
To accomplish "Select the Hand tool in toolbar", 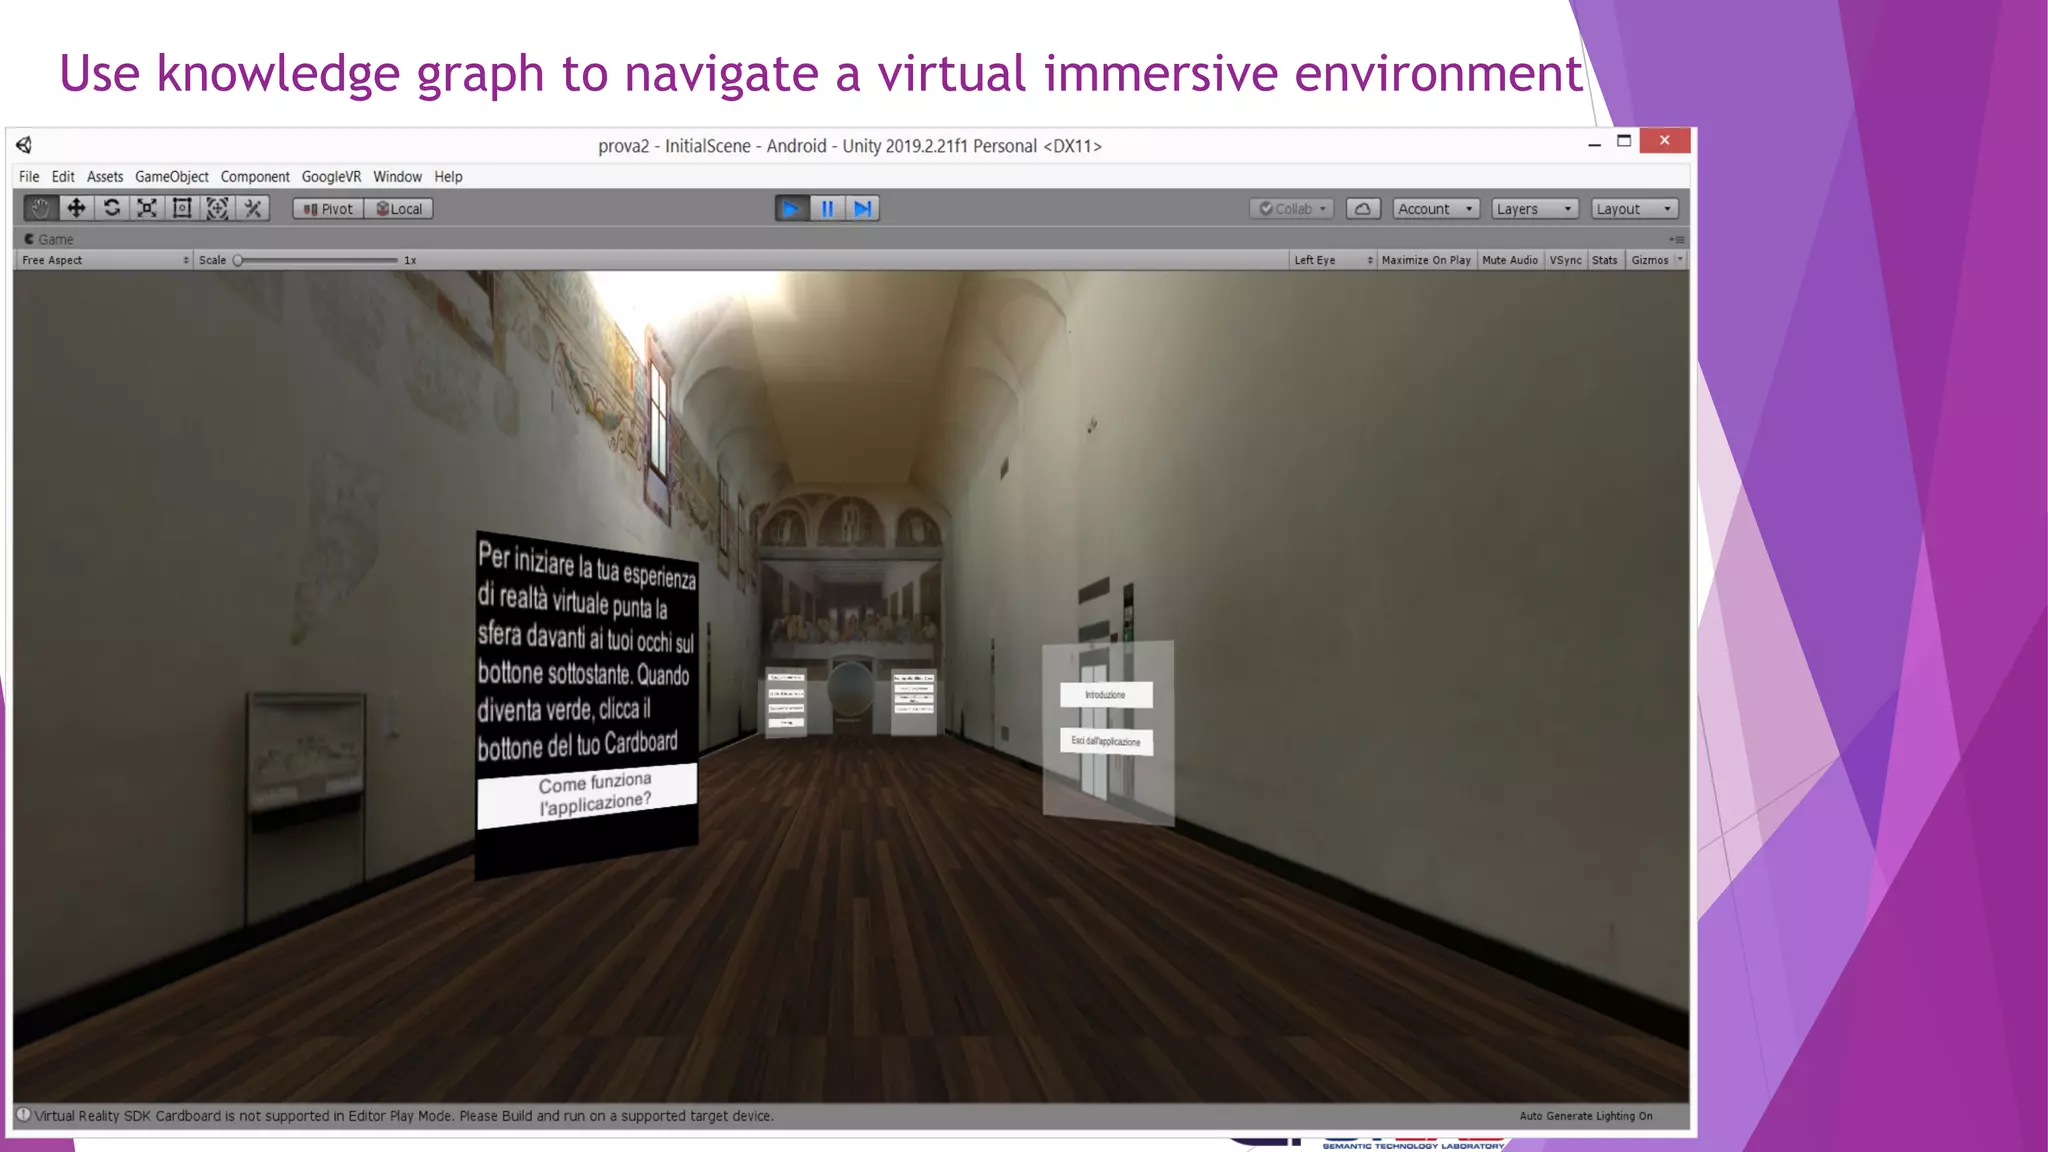I will (40, 208).
